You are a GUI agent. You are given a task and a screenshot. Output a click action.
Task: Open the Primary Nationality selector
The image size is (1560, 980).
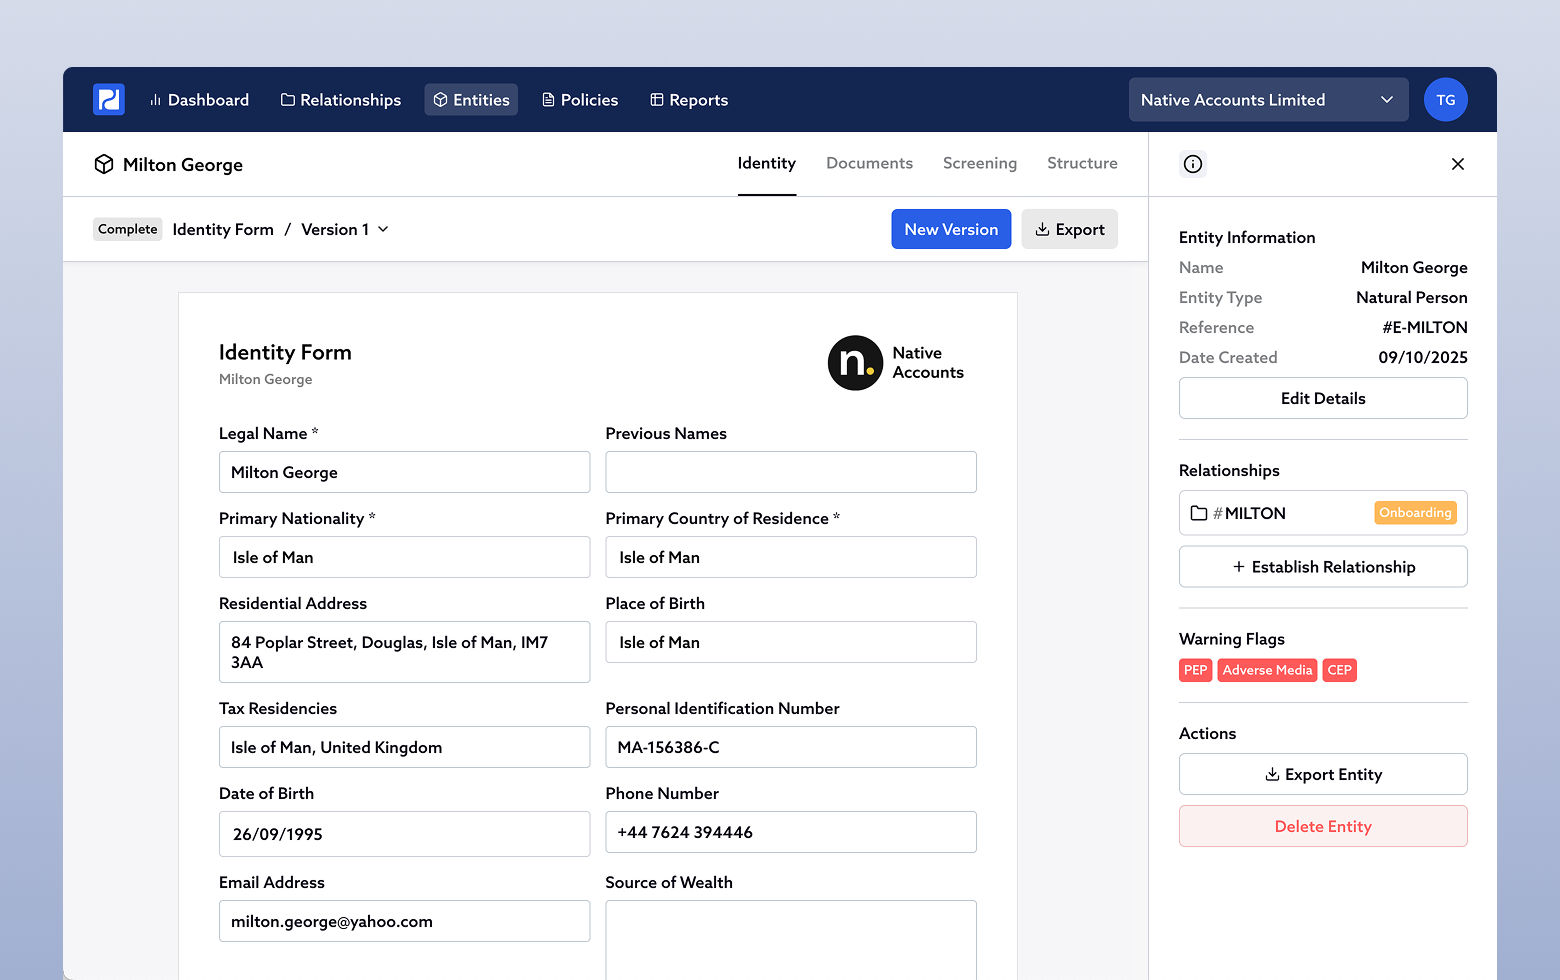(404, 557)
